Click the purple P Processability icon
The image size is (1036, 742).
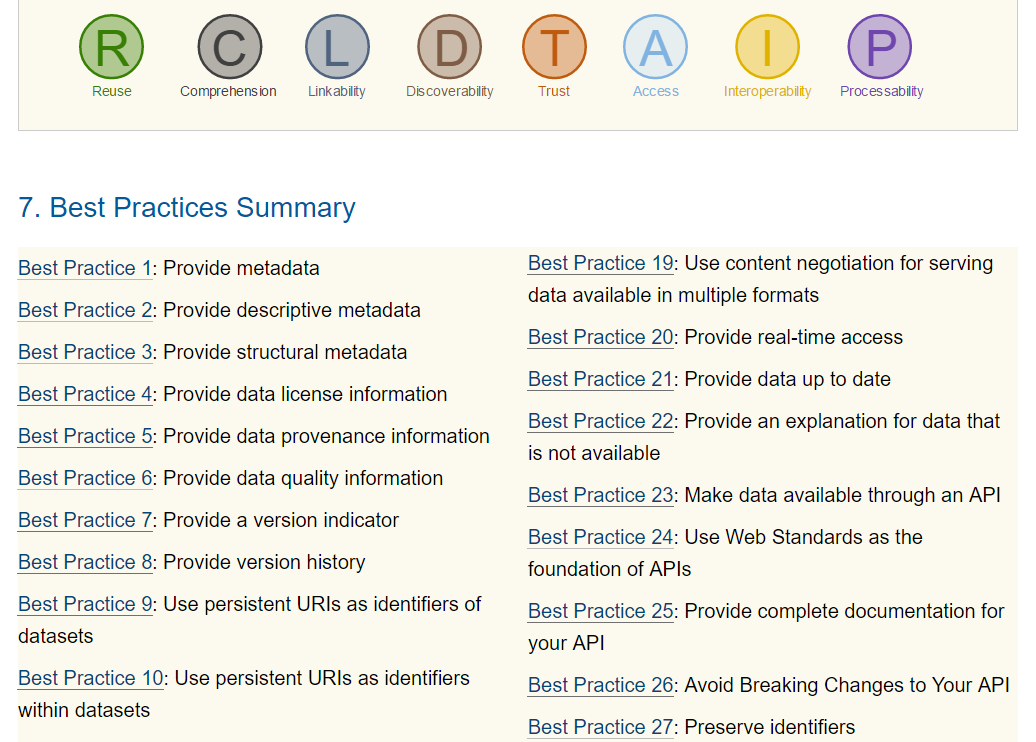[x=880, y=47]
